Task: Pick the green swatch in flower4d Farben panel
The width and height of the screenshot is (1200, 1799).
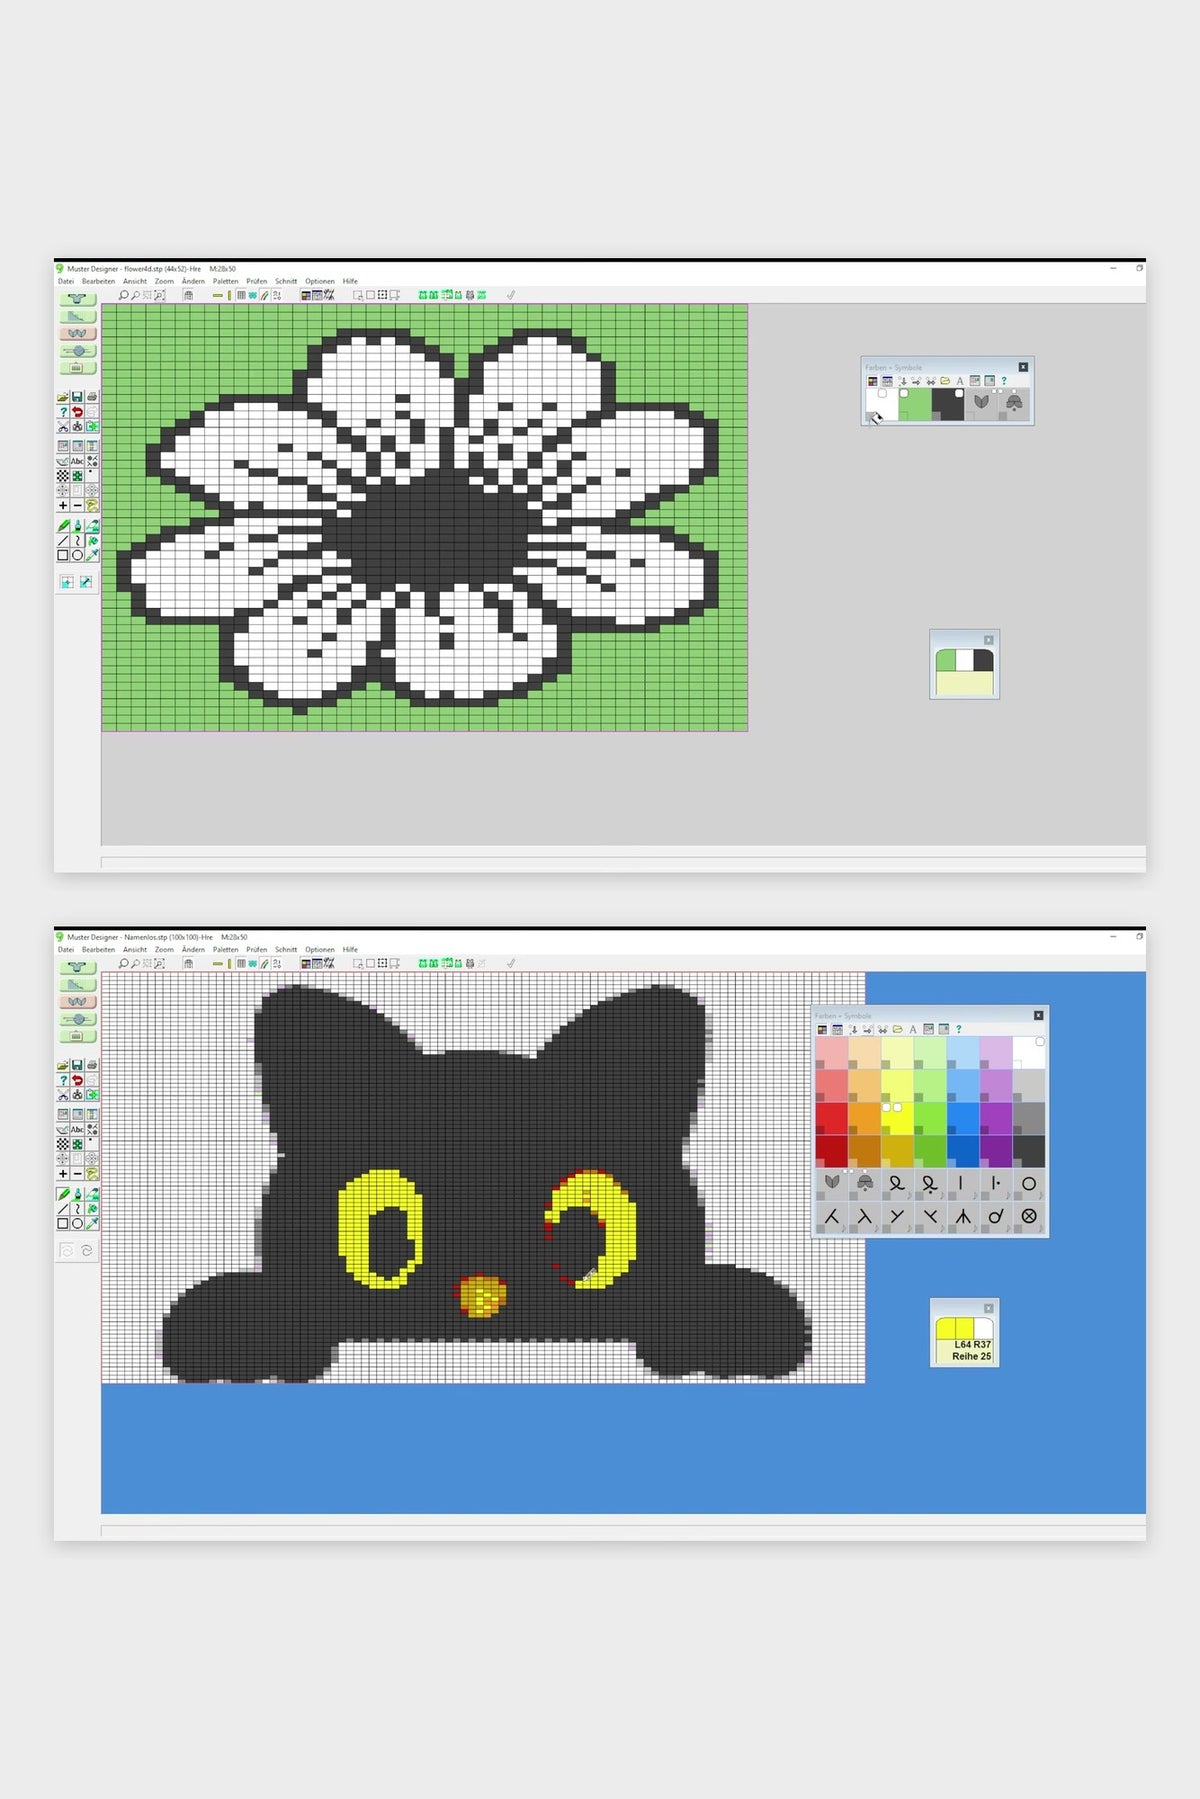Action: pos(914,404)
